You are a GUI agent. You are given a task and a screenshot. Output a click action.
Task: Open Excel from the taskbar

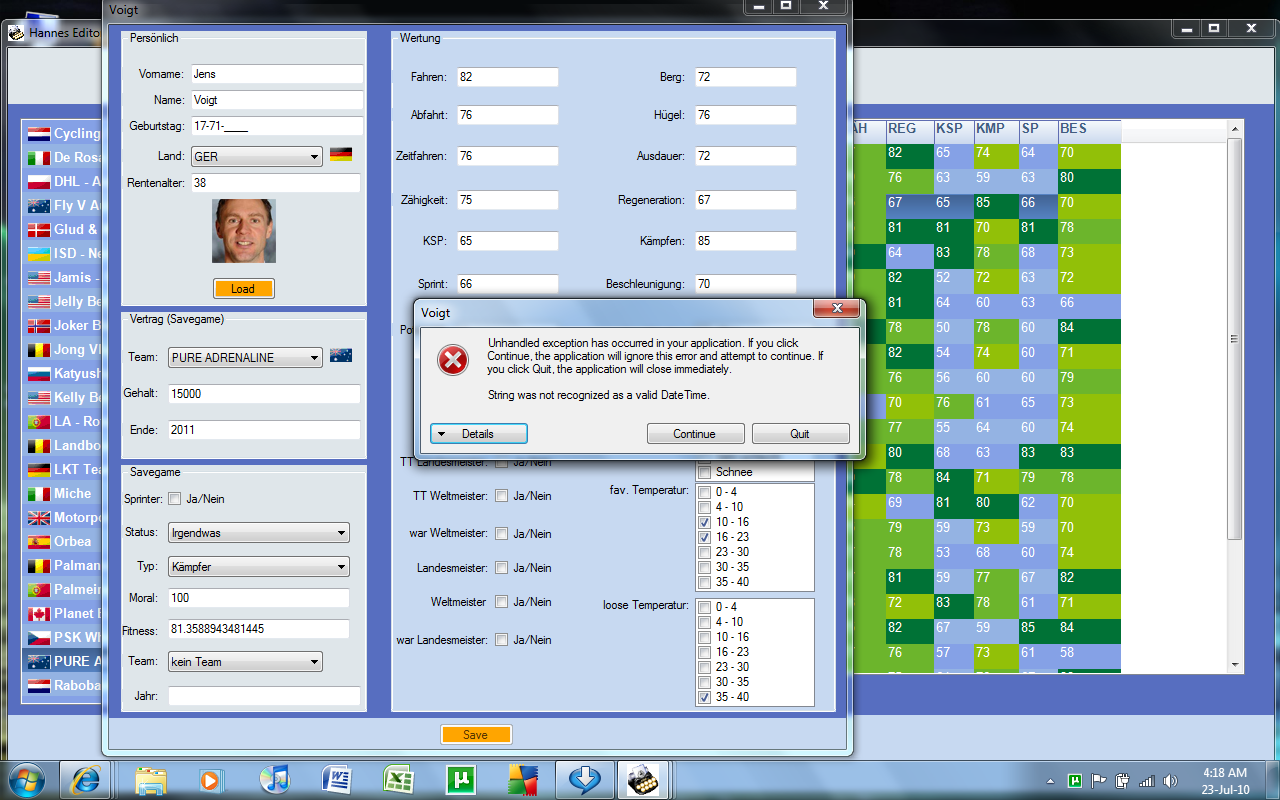[x=400, y=779]
